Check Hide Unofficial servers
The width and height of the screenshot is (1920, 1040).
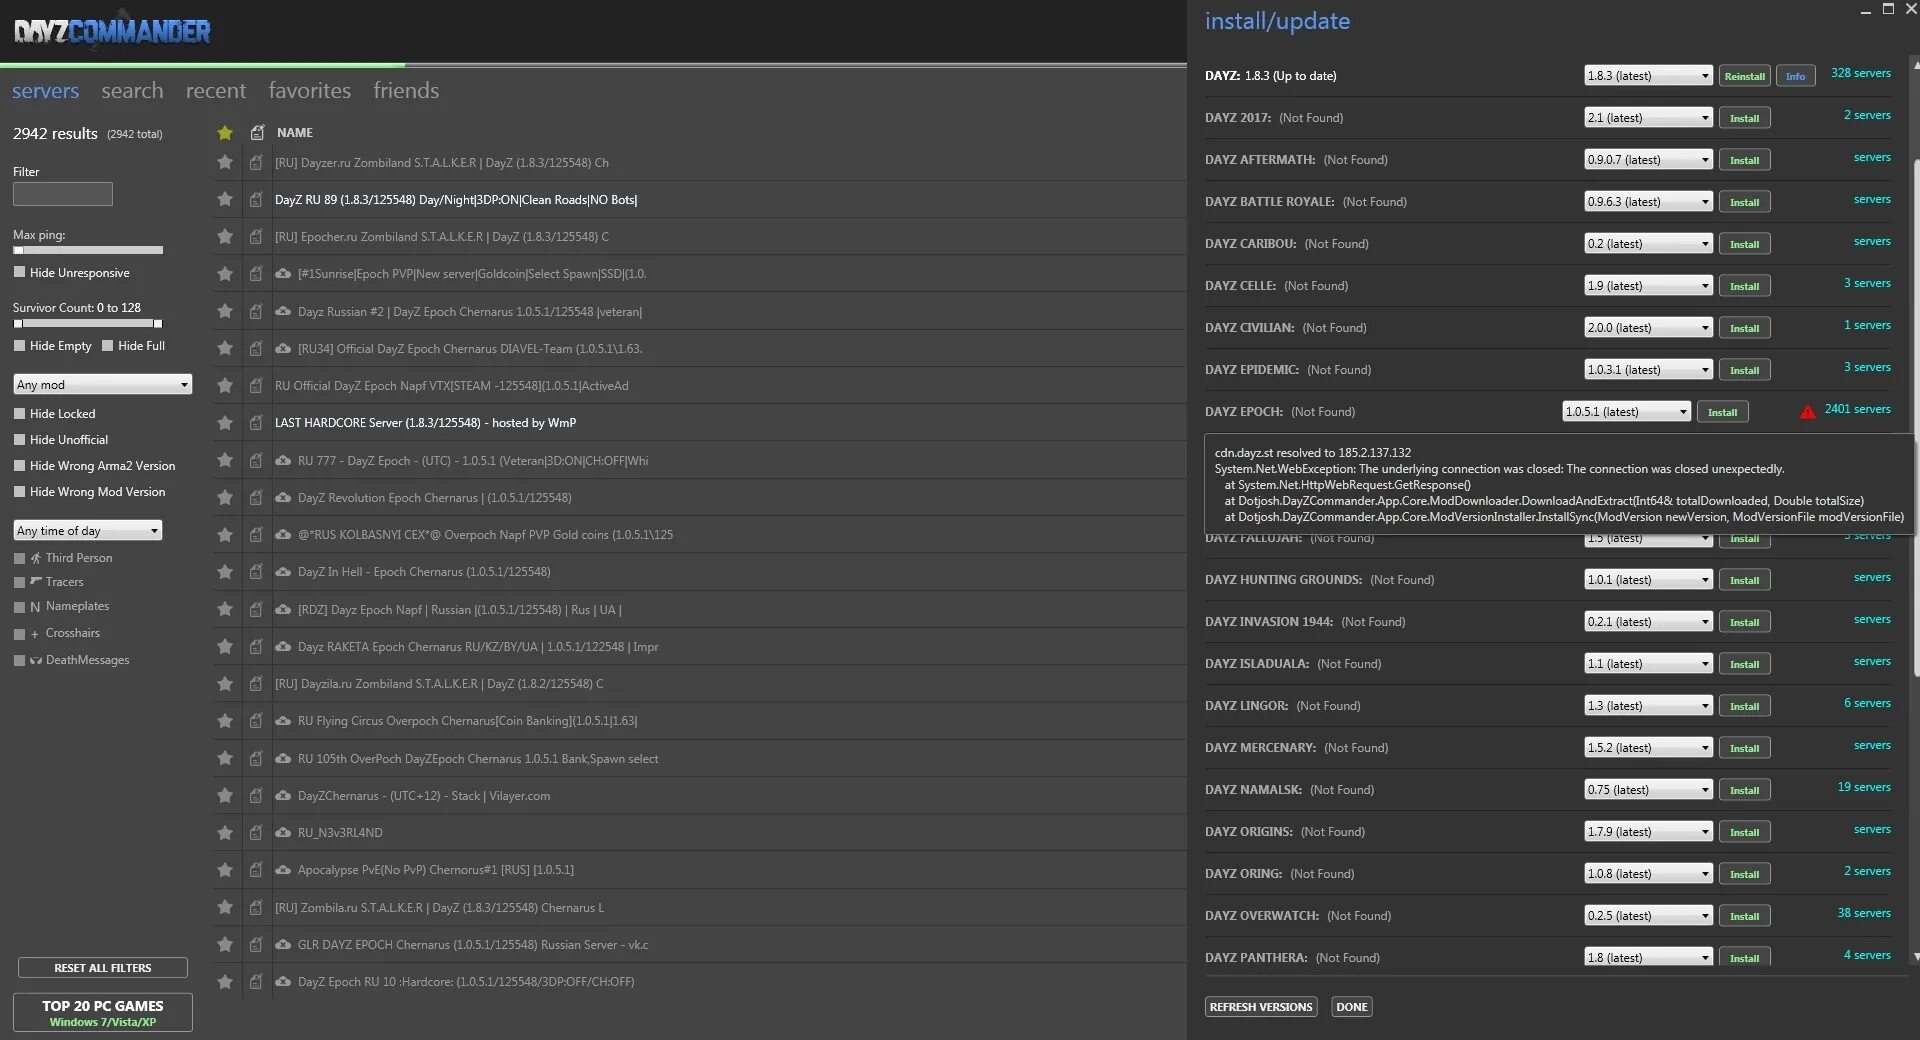(x=19, y=439)
